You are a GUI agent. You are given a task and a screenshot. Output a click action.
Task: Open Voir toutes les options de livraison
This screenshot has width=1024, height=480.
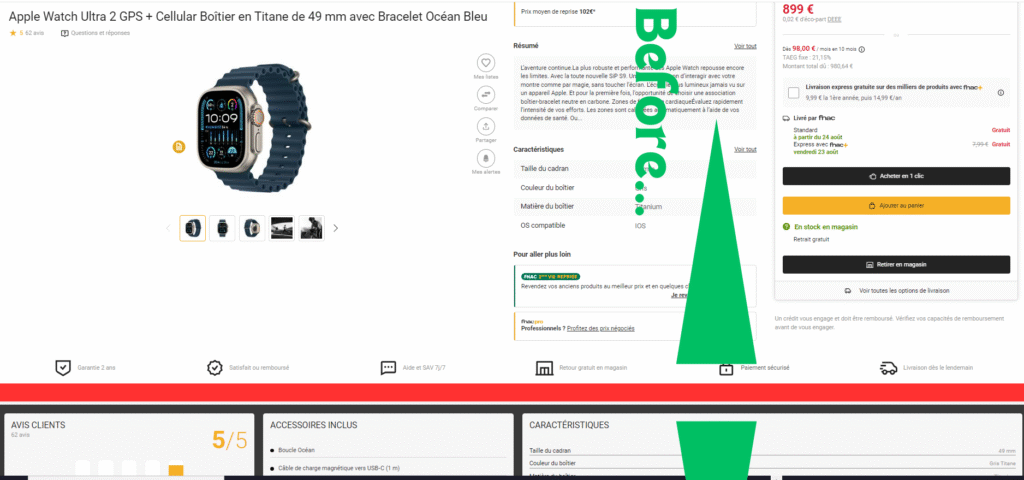click(x=896, y=291)
